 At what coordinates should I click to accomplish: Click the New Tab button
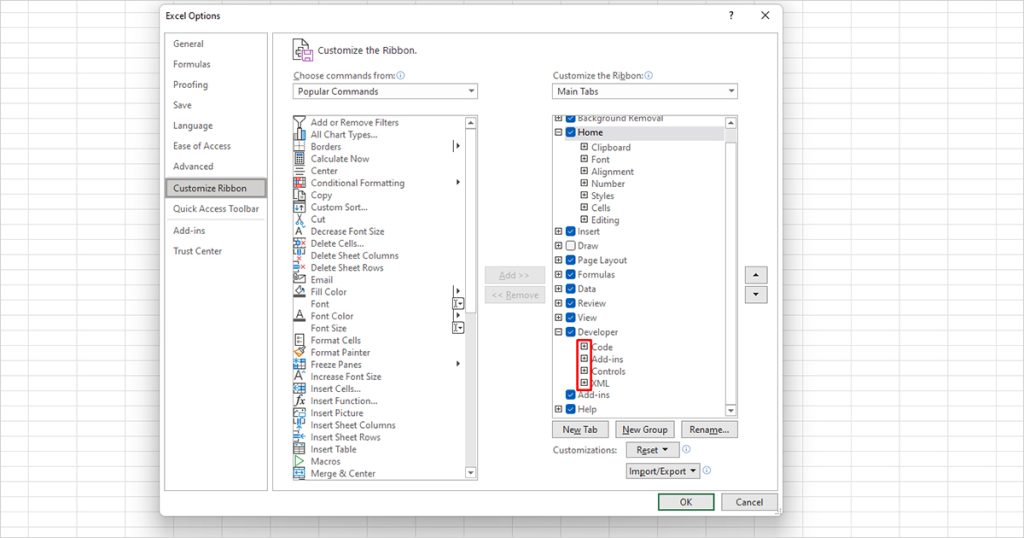[x=580, y=430]
